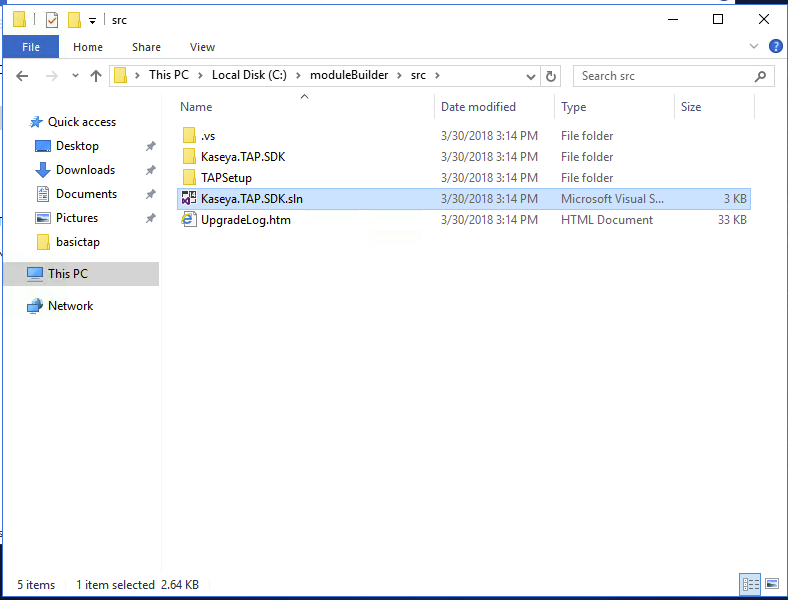Screen dimensions: 788x600
Task: Switch to Details view in status bar
Action: pos(750,584)
